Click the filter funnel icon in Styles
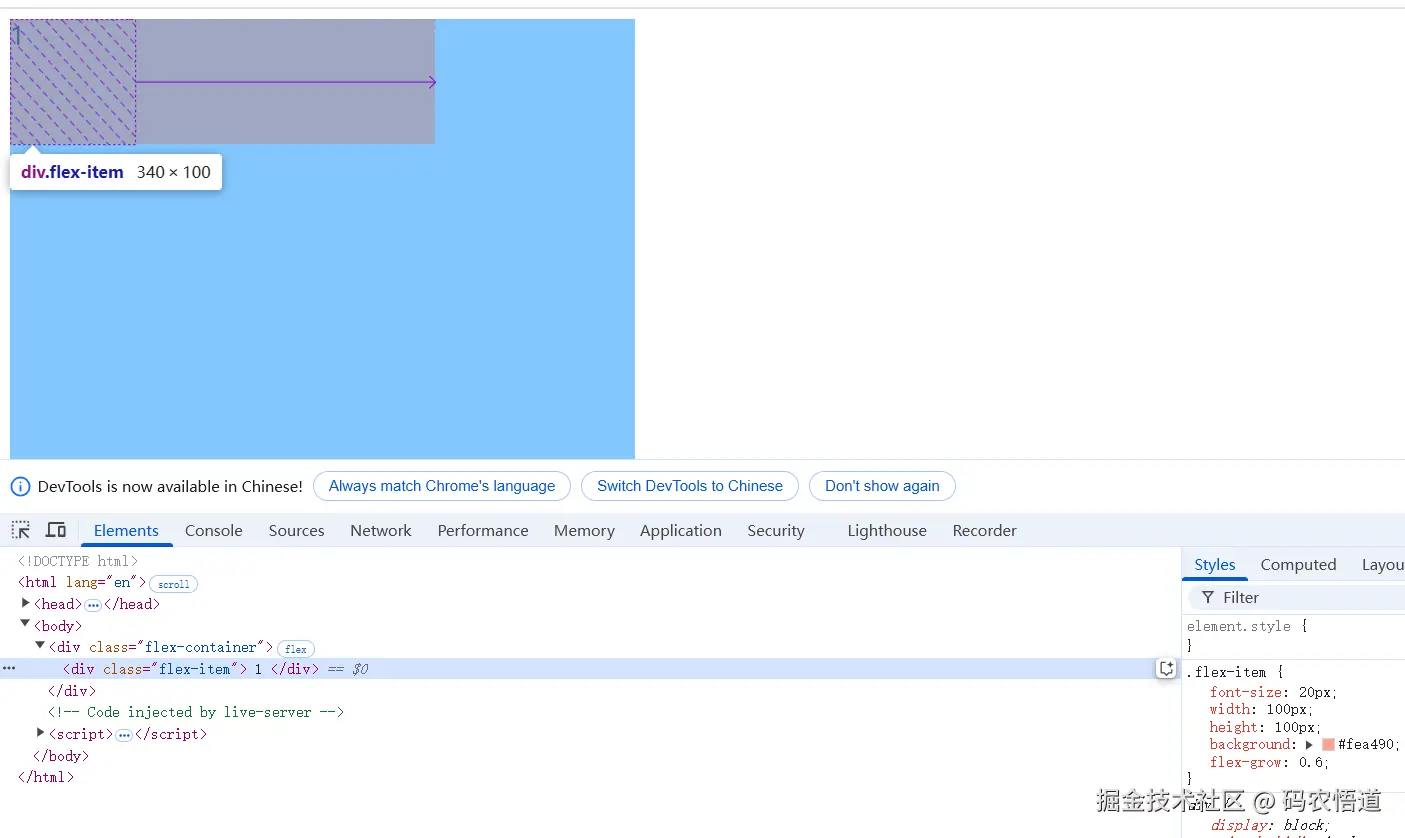The width and height of the screenshot is (1405, 838). [1208, 597]
